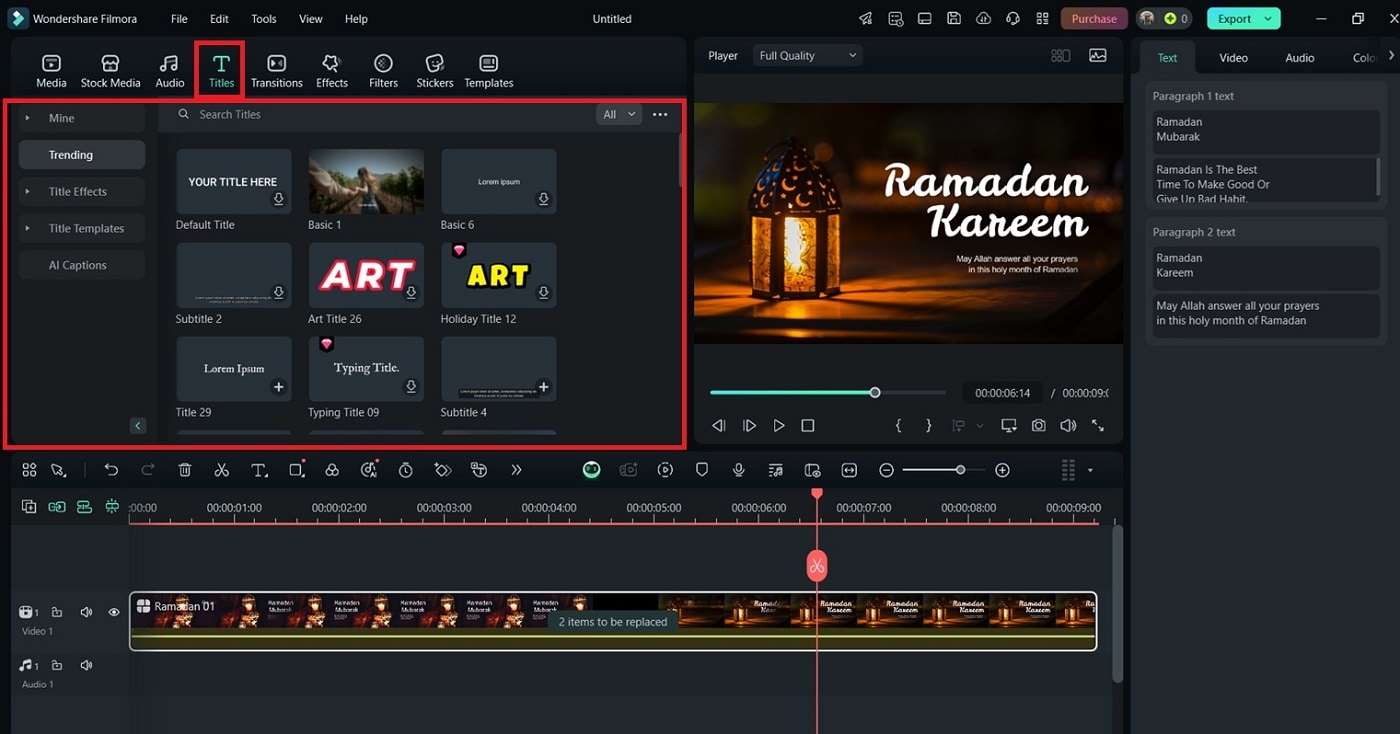Mute the Video 1 track speaker
Screen dimensions: 1400x734
(86, 612)
